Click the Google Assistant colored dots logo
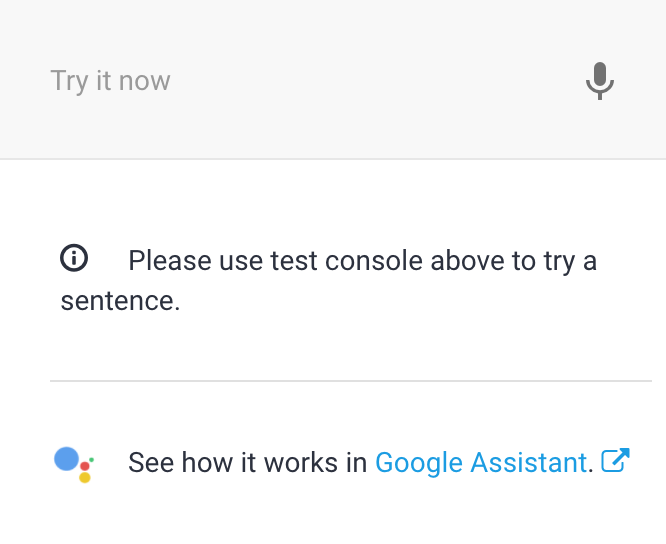Screen dimensions: 666x544 [74, 465]
